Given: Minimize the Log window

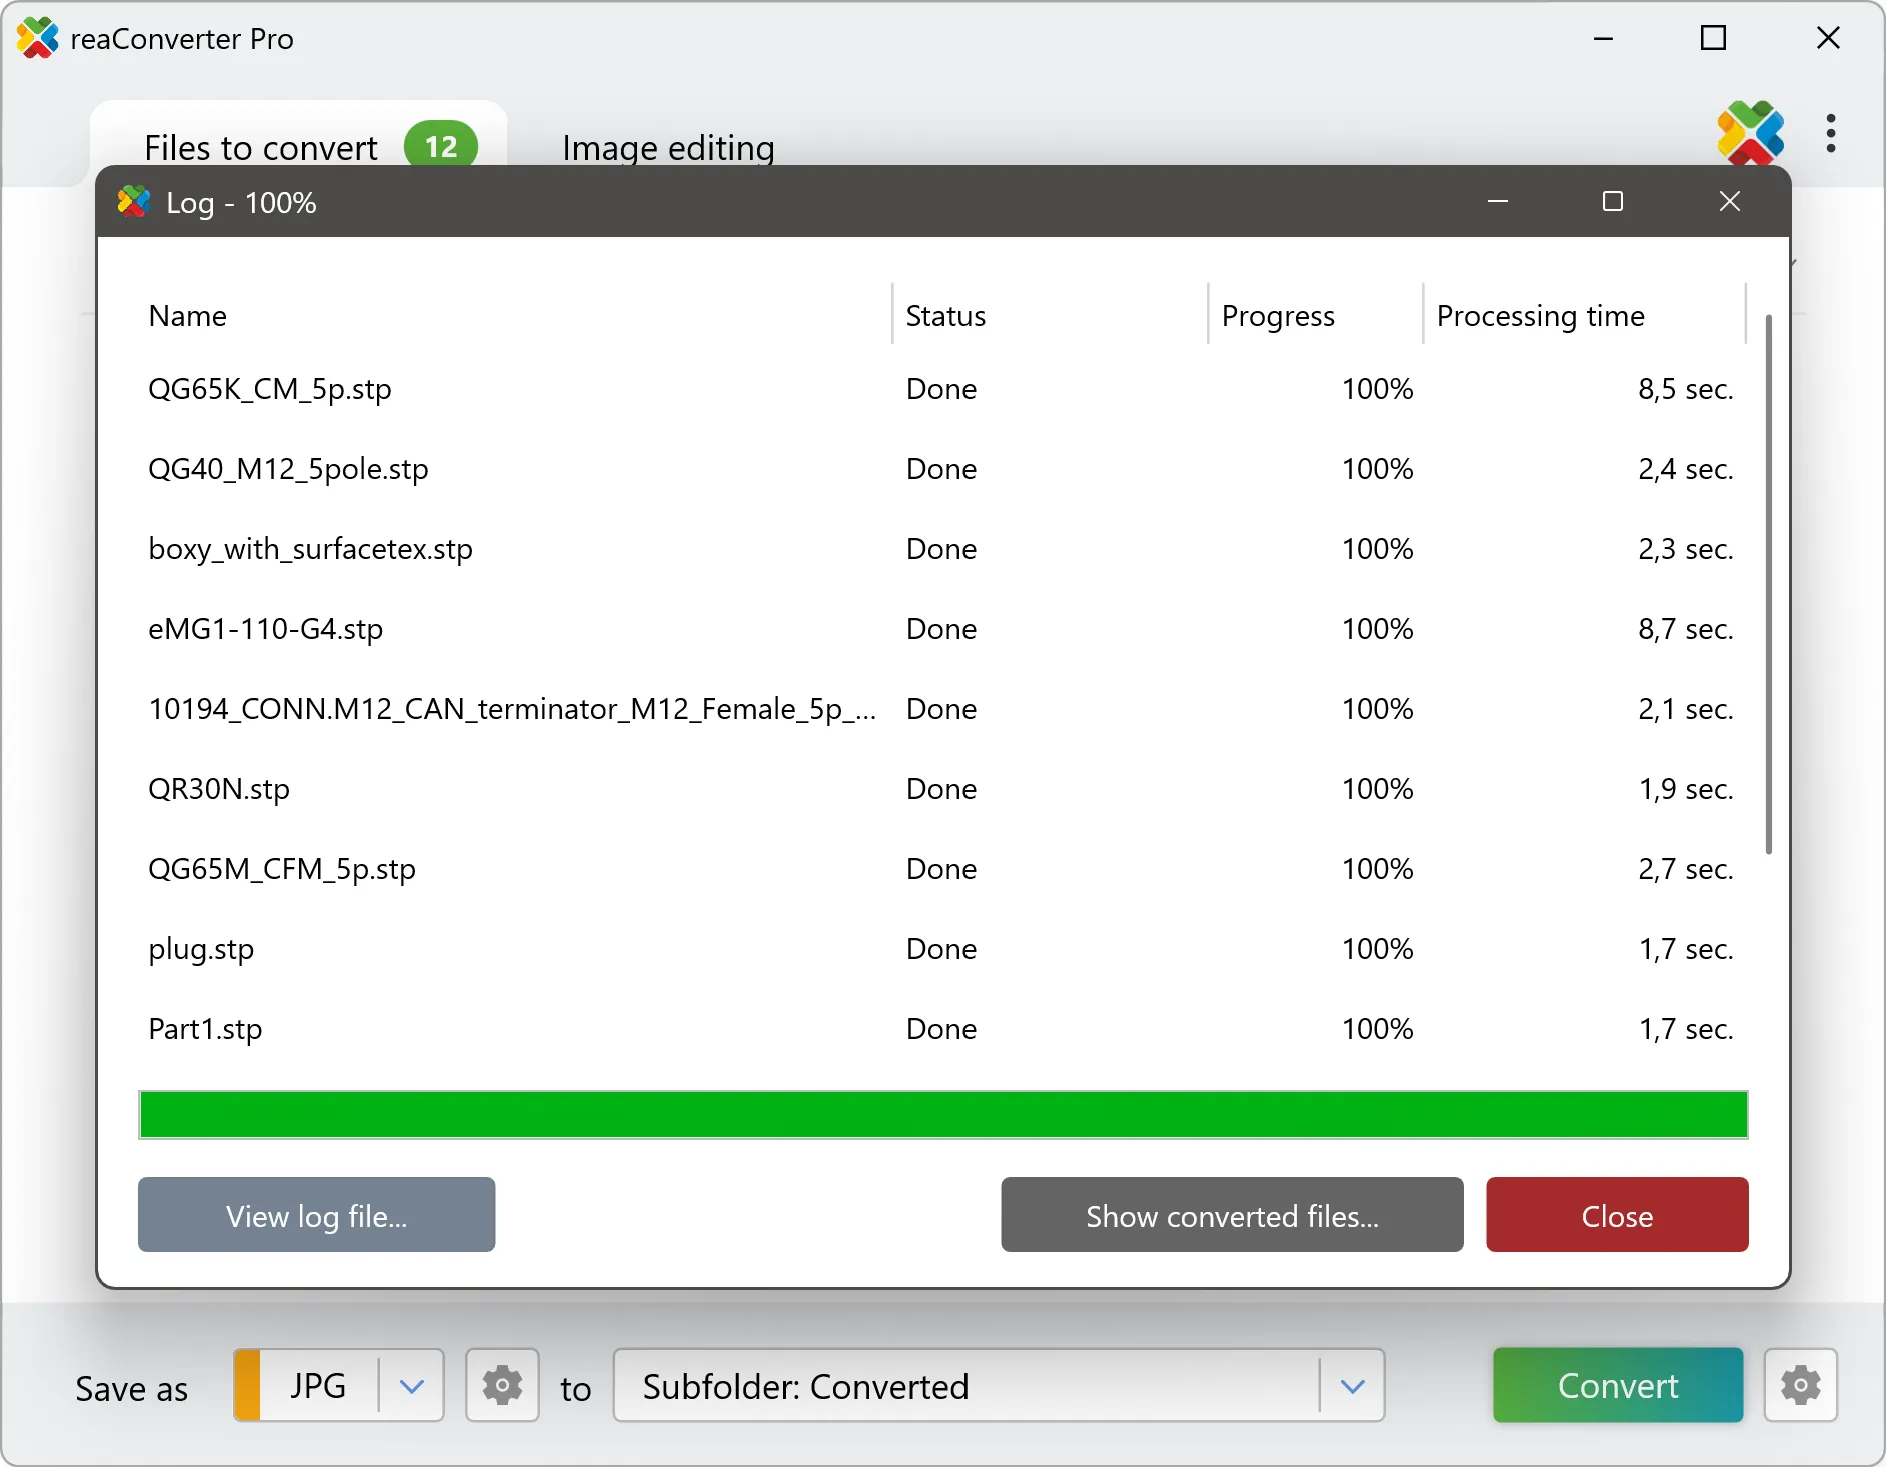Looking at the screenshot, I should tap(1497, 202).
